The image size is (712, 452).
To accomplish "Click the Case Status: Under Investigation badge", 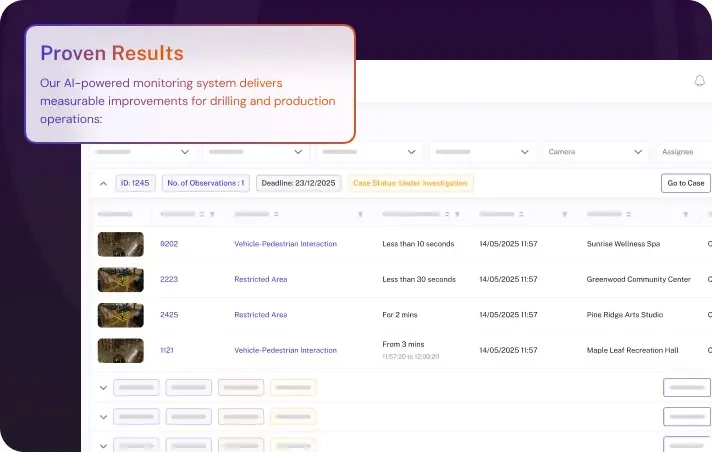I will coord(410,183).
